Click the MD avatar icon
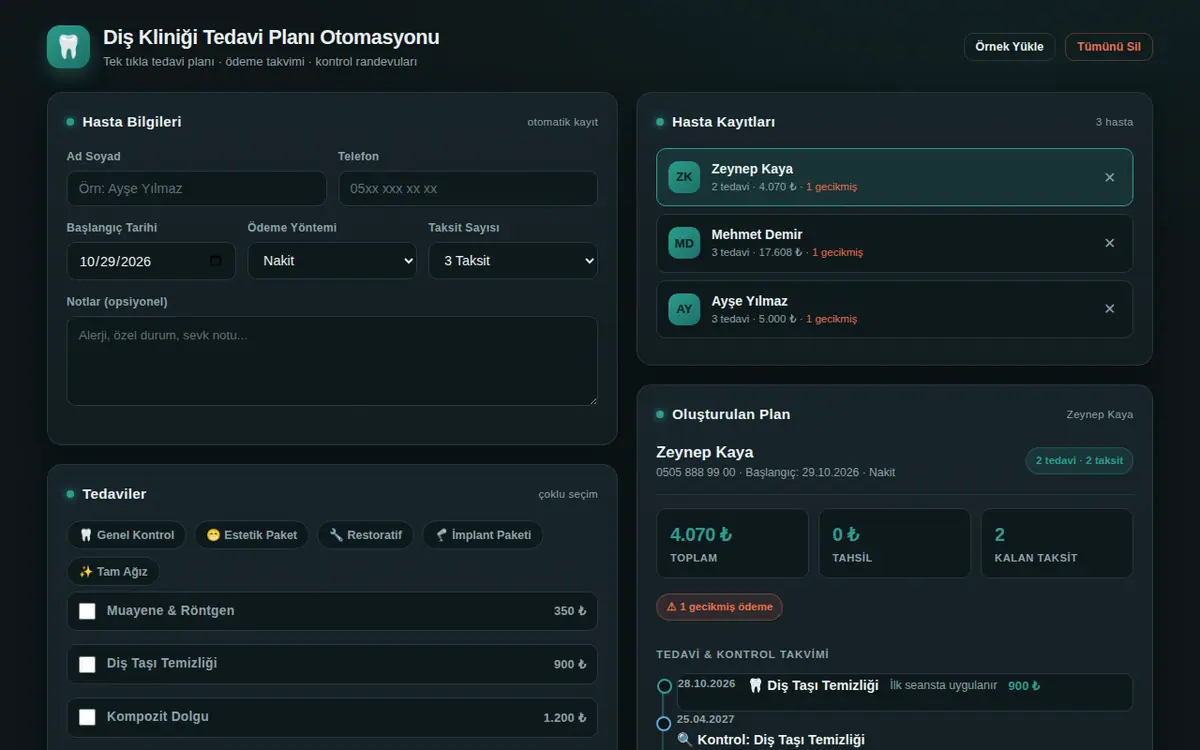Viewport: 1200px width, 750px height. [684, 243]
